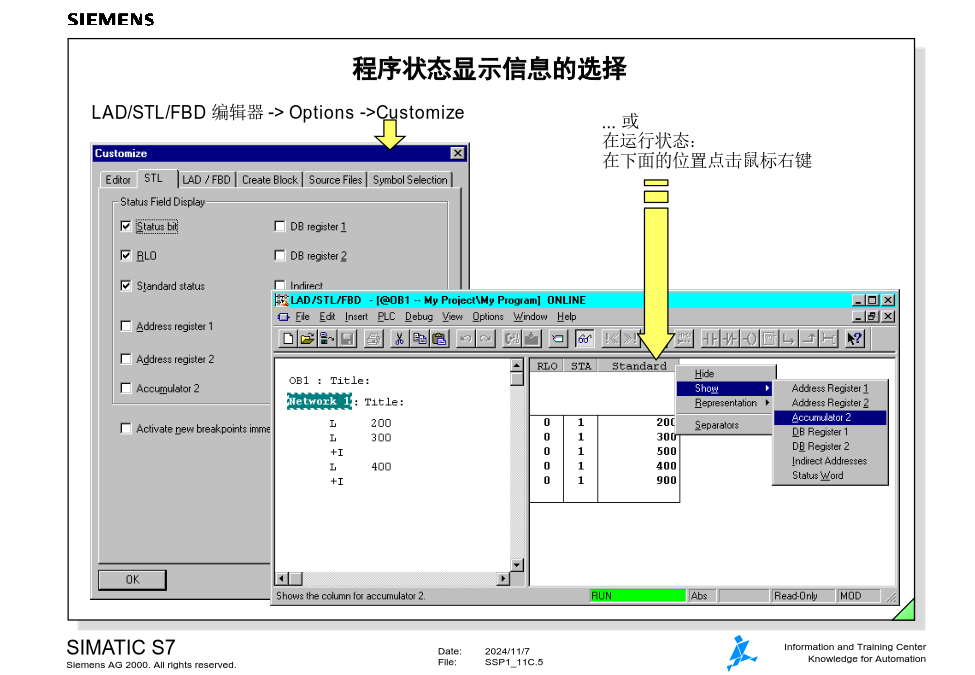
Task: Click the code pane scroll-down arrow
Action: 517,565
